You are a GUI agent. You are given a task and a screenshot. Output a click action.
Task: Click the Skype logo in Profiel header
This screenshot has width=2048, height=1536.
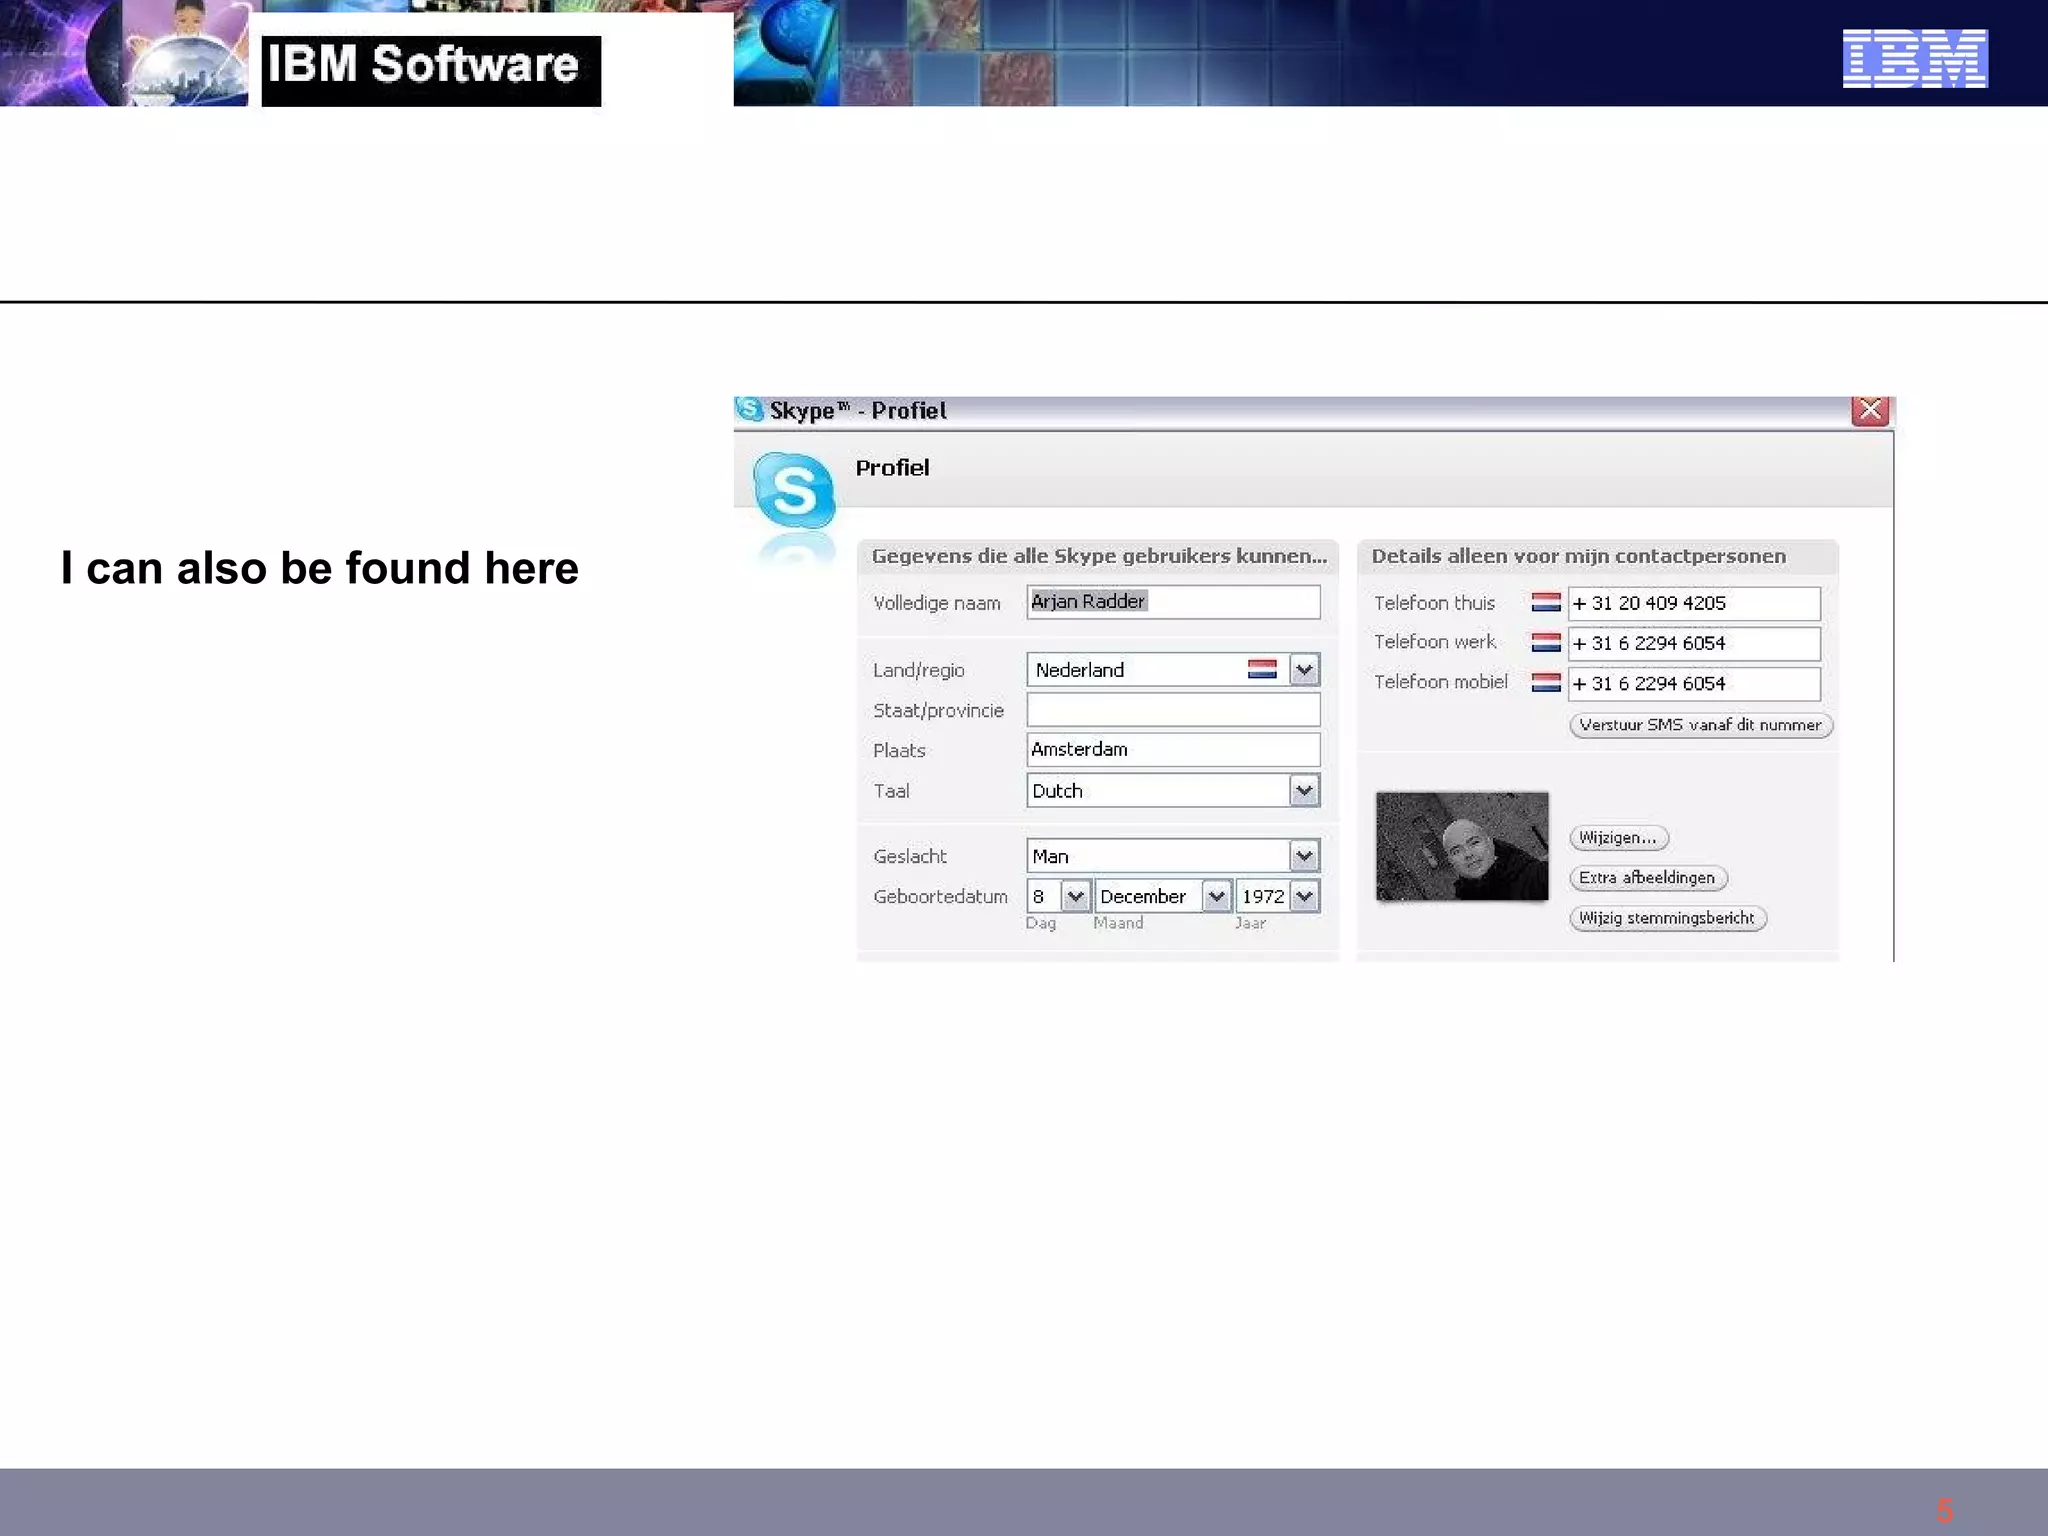point(794,490)
